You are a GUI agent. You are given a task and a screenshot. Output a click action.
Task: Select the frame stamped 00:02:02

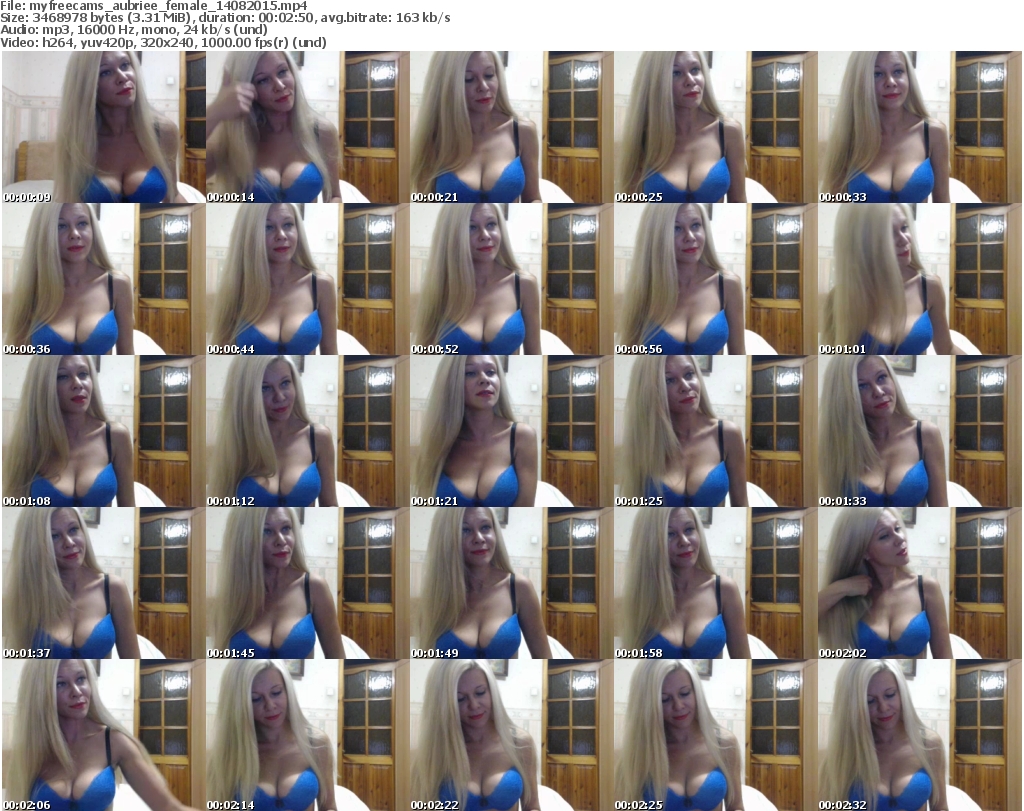click(x=920, y=582)
